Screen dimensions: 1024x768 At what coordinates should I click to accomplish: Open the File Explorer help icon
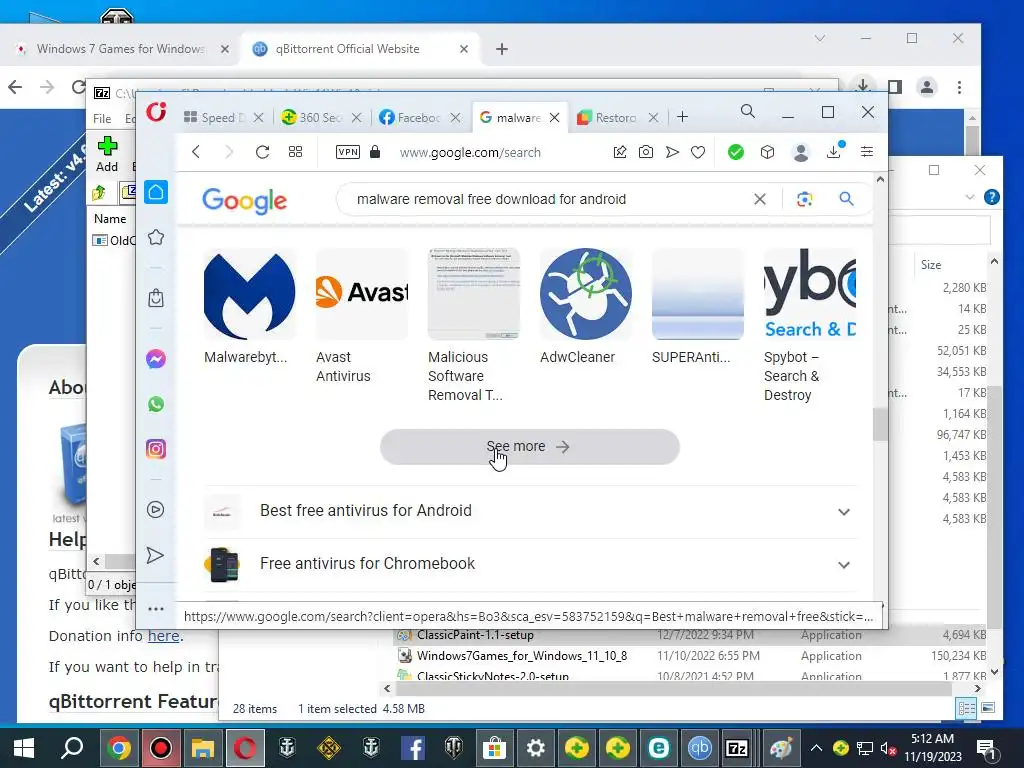(x=991, y=197)
